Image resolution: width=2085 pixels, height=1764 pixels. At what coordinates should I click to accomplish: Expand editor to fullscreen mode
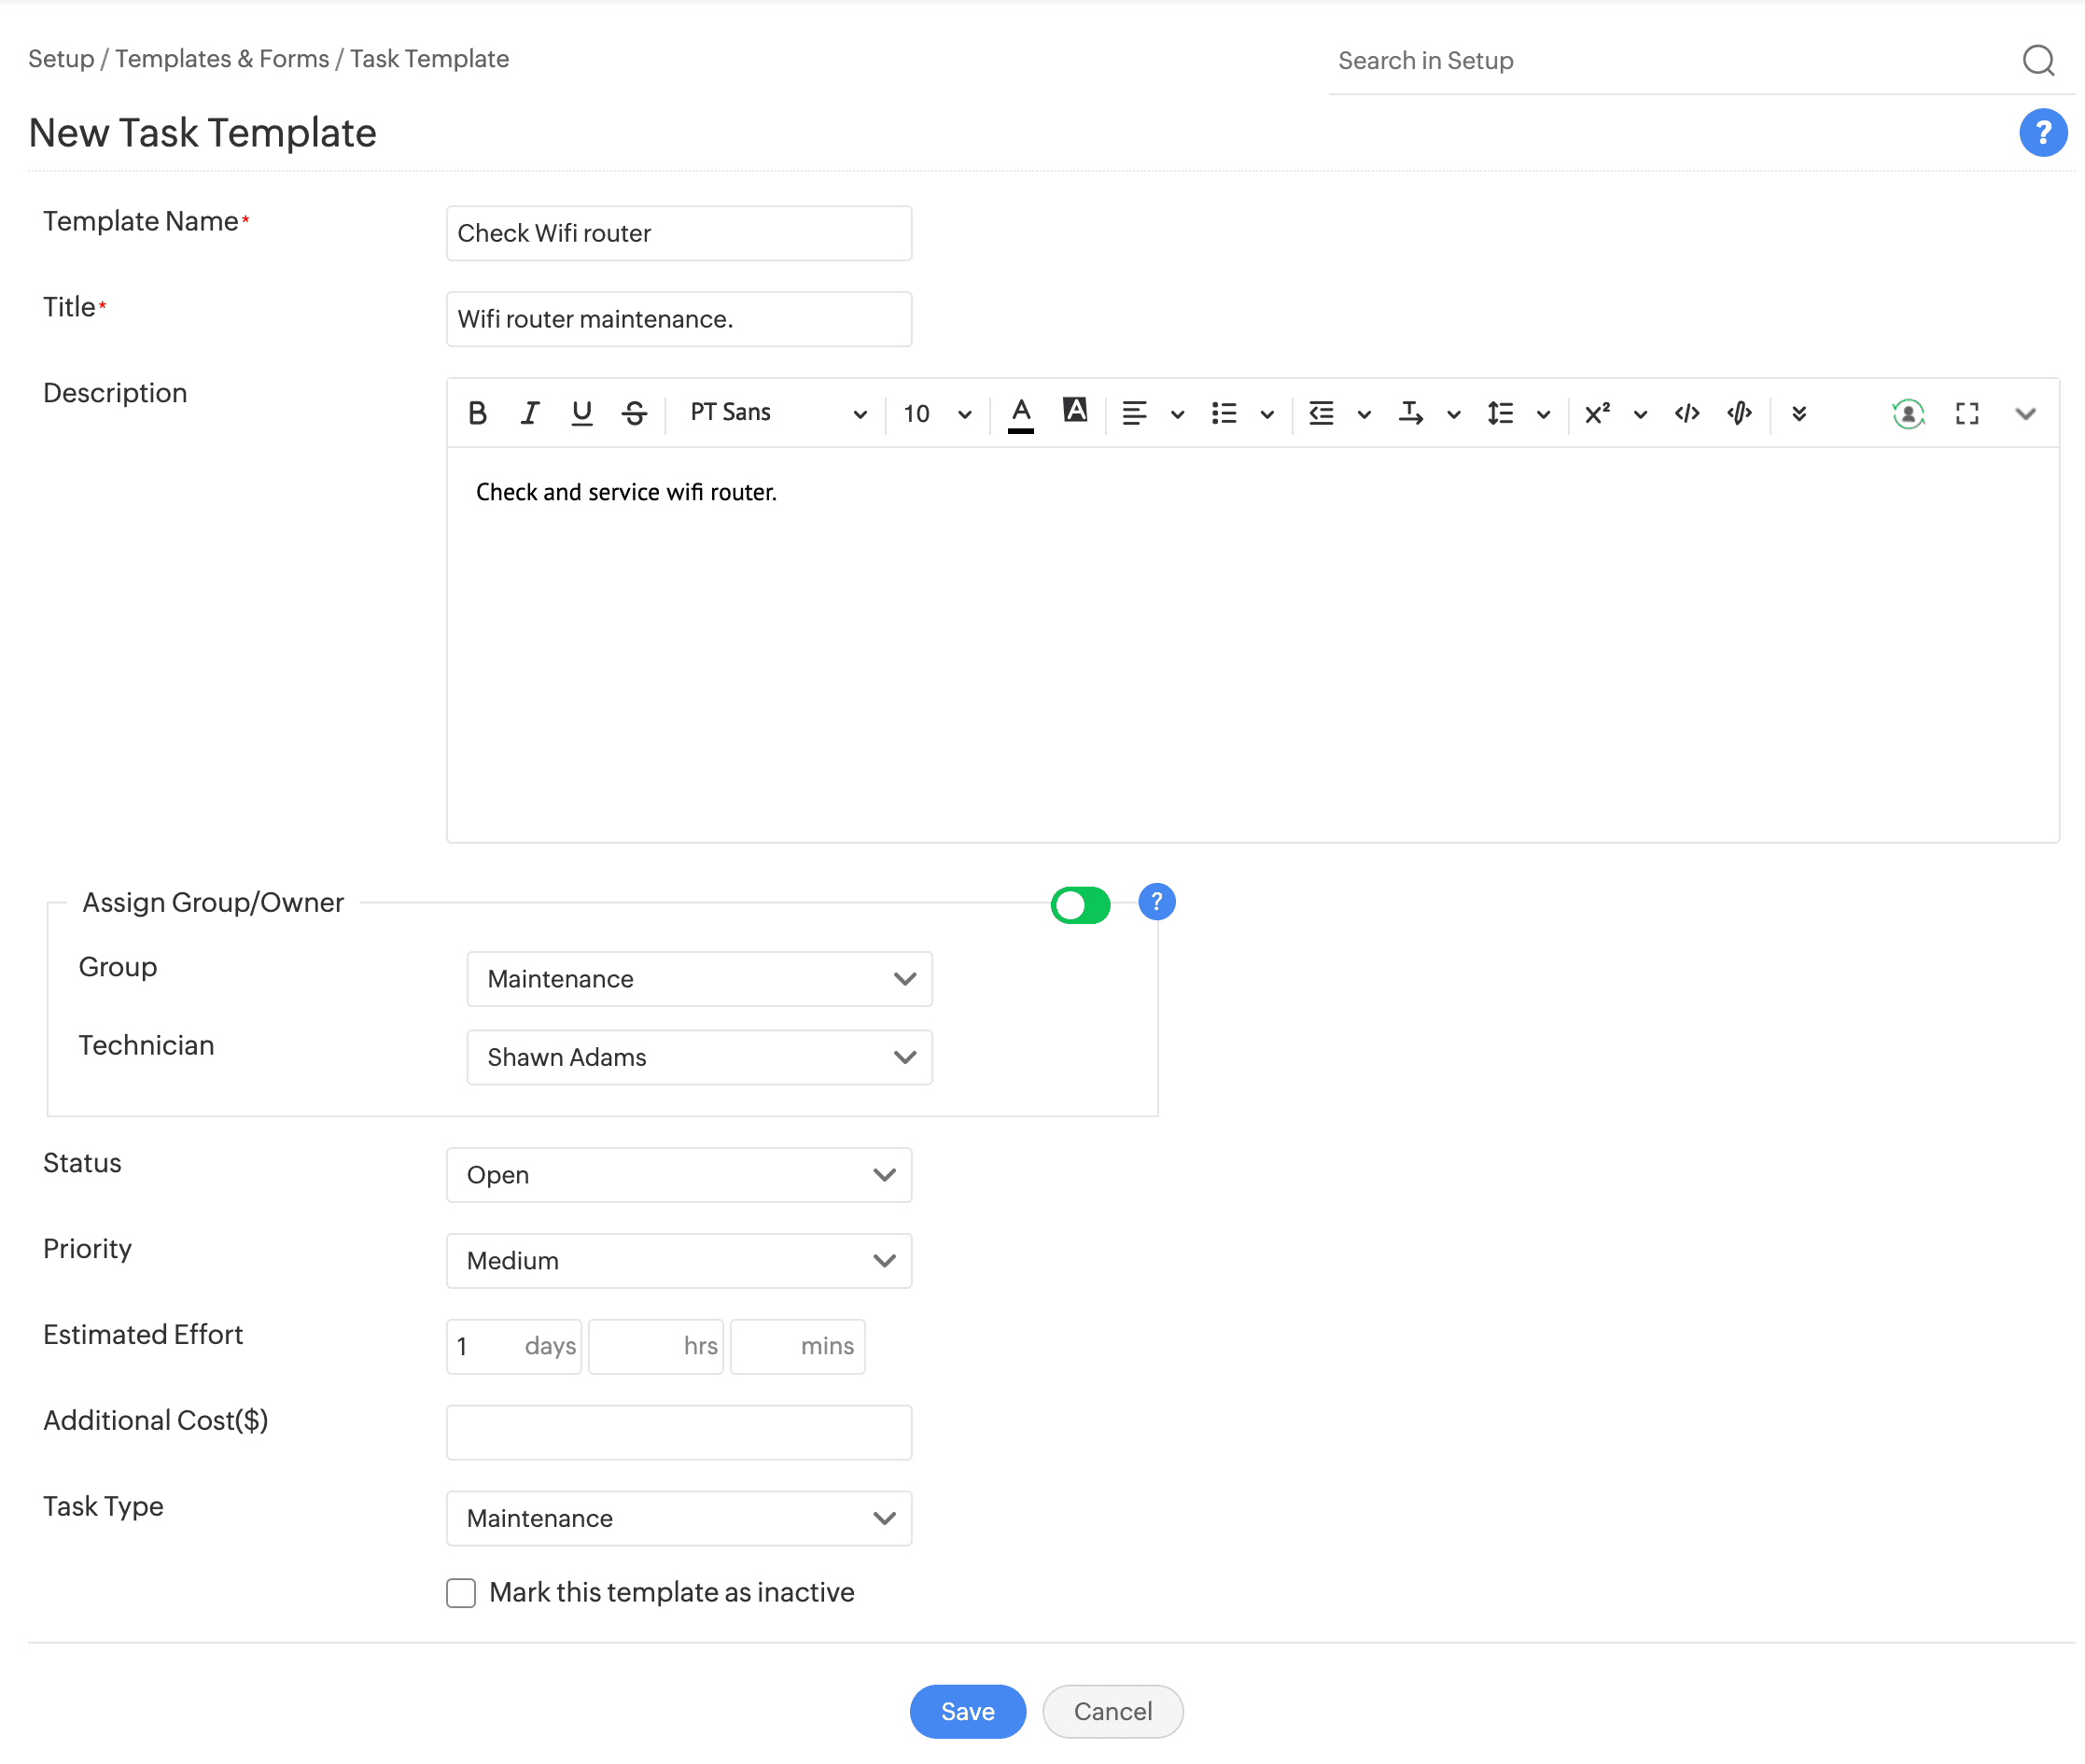[x=1967, y=413]
